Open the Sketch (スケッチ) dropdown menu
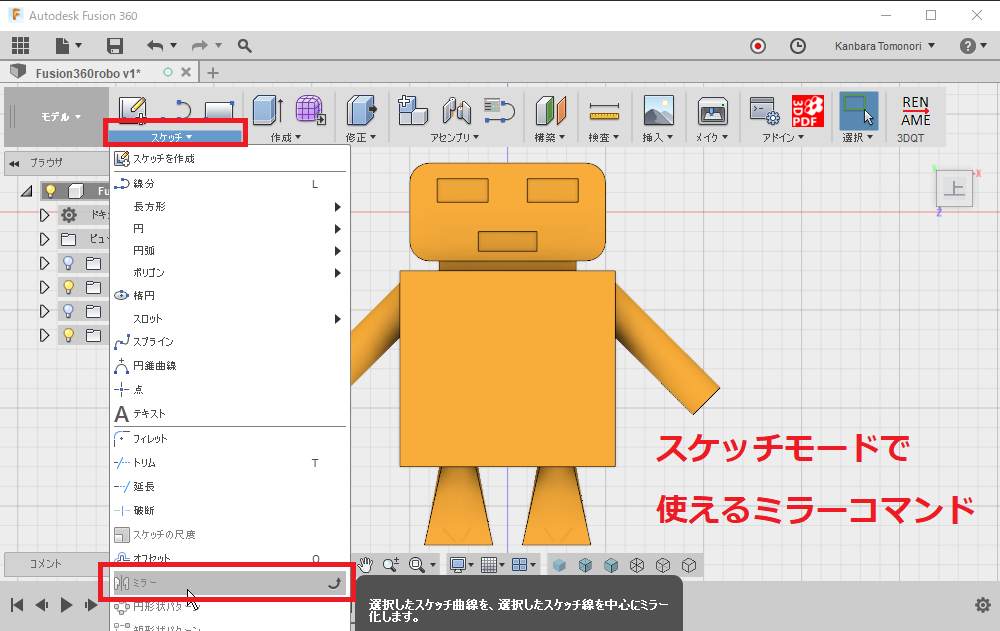1000x631 pixels. [x=175, y=137]
